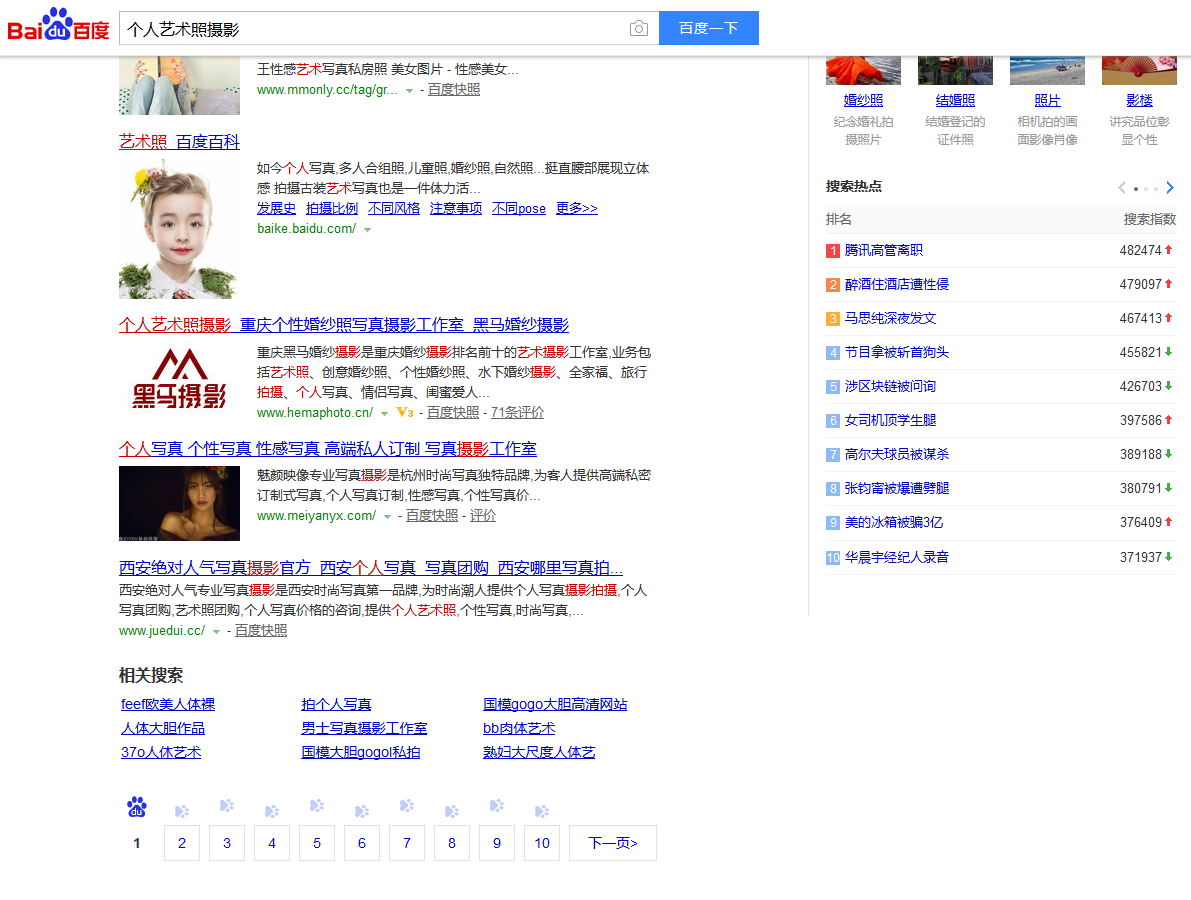1191x900 pixels.
Task: Click 更多>> link in Baike result
Action: [577, 208]
